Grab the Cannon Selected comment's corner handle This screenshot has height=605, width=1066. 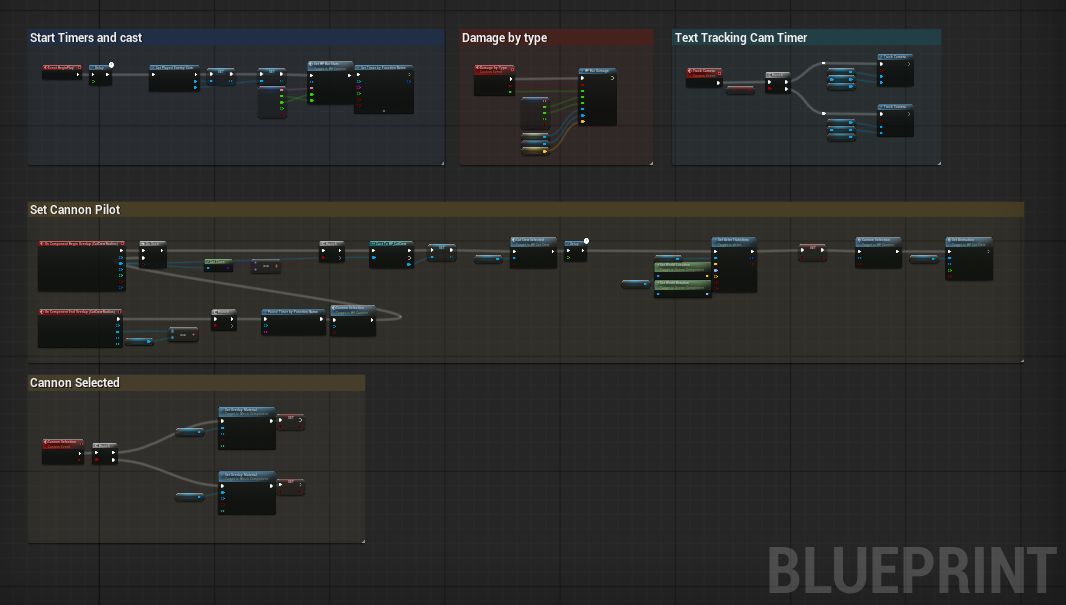363,541
